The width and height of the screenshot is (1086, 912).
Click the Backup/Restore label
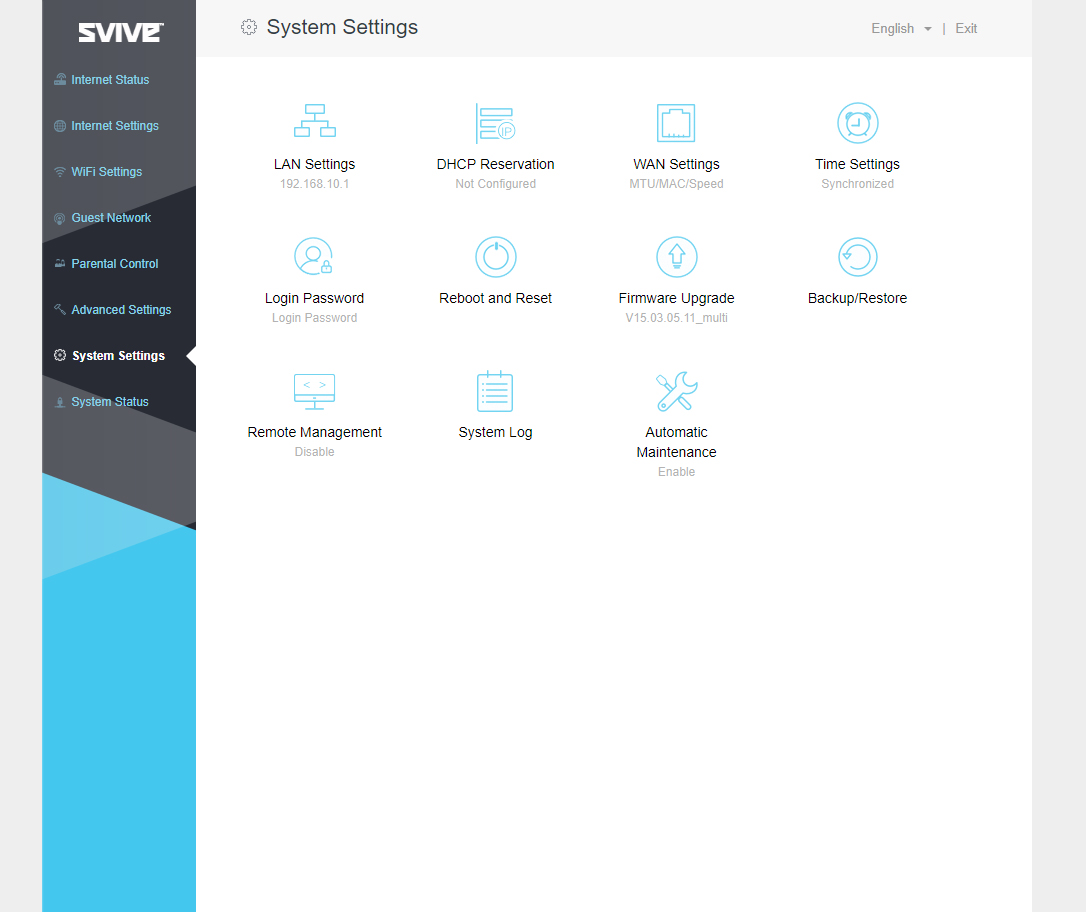[x=857, y=298]
